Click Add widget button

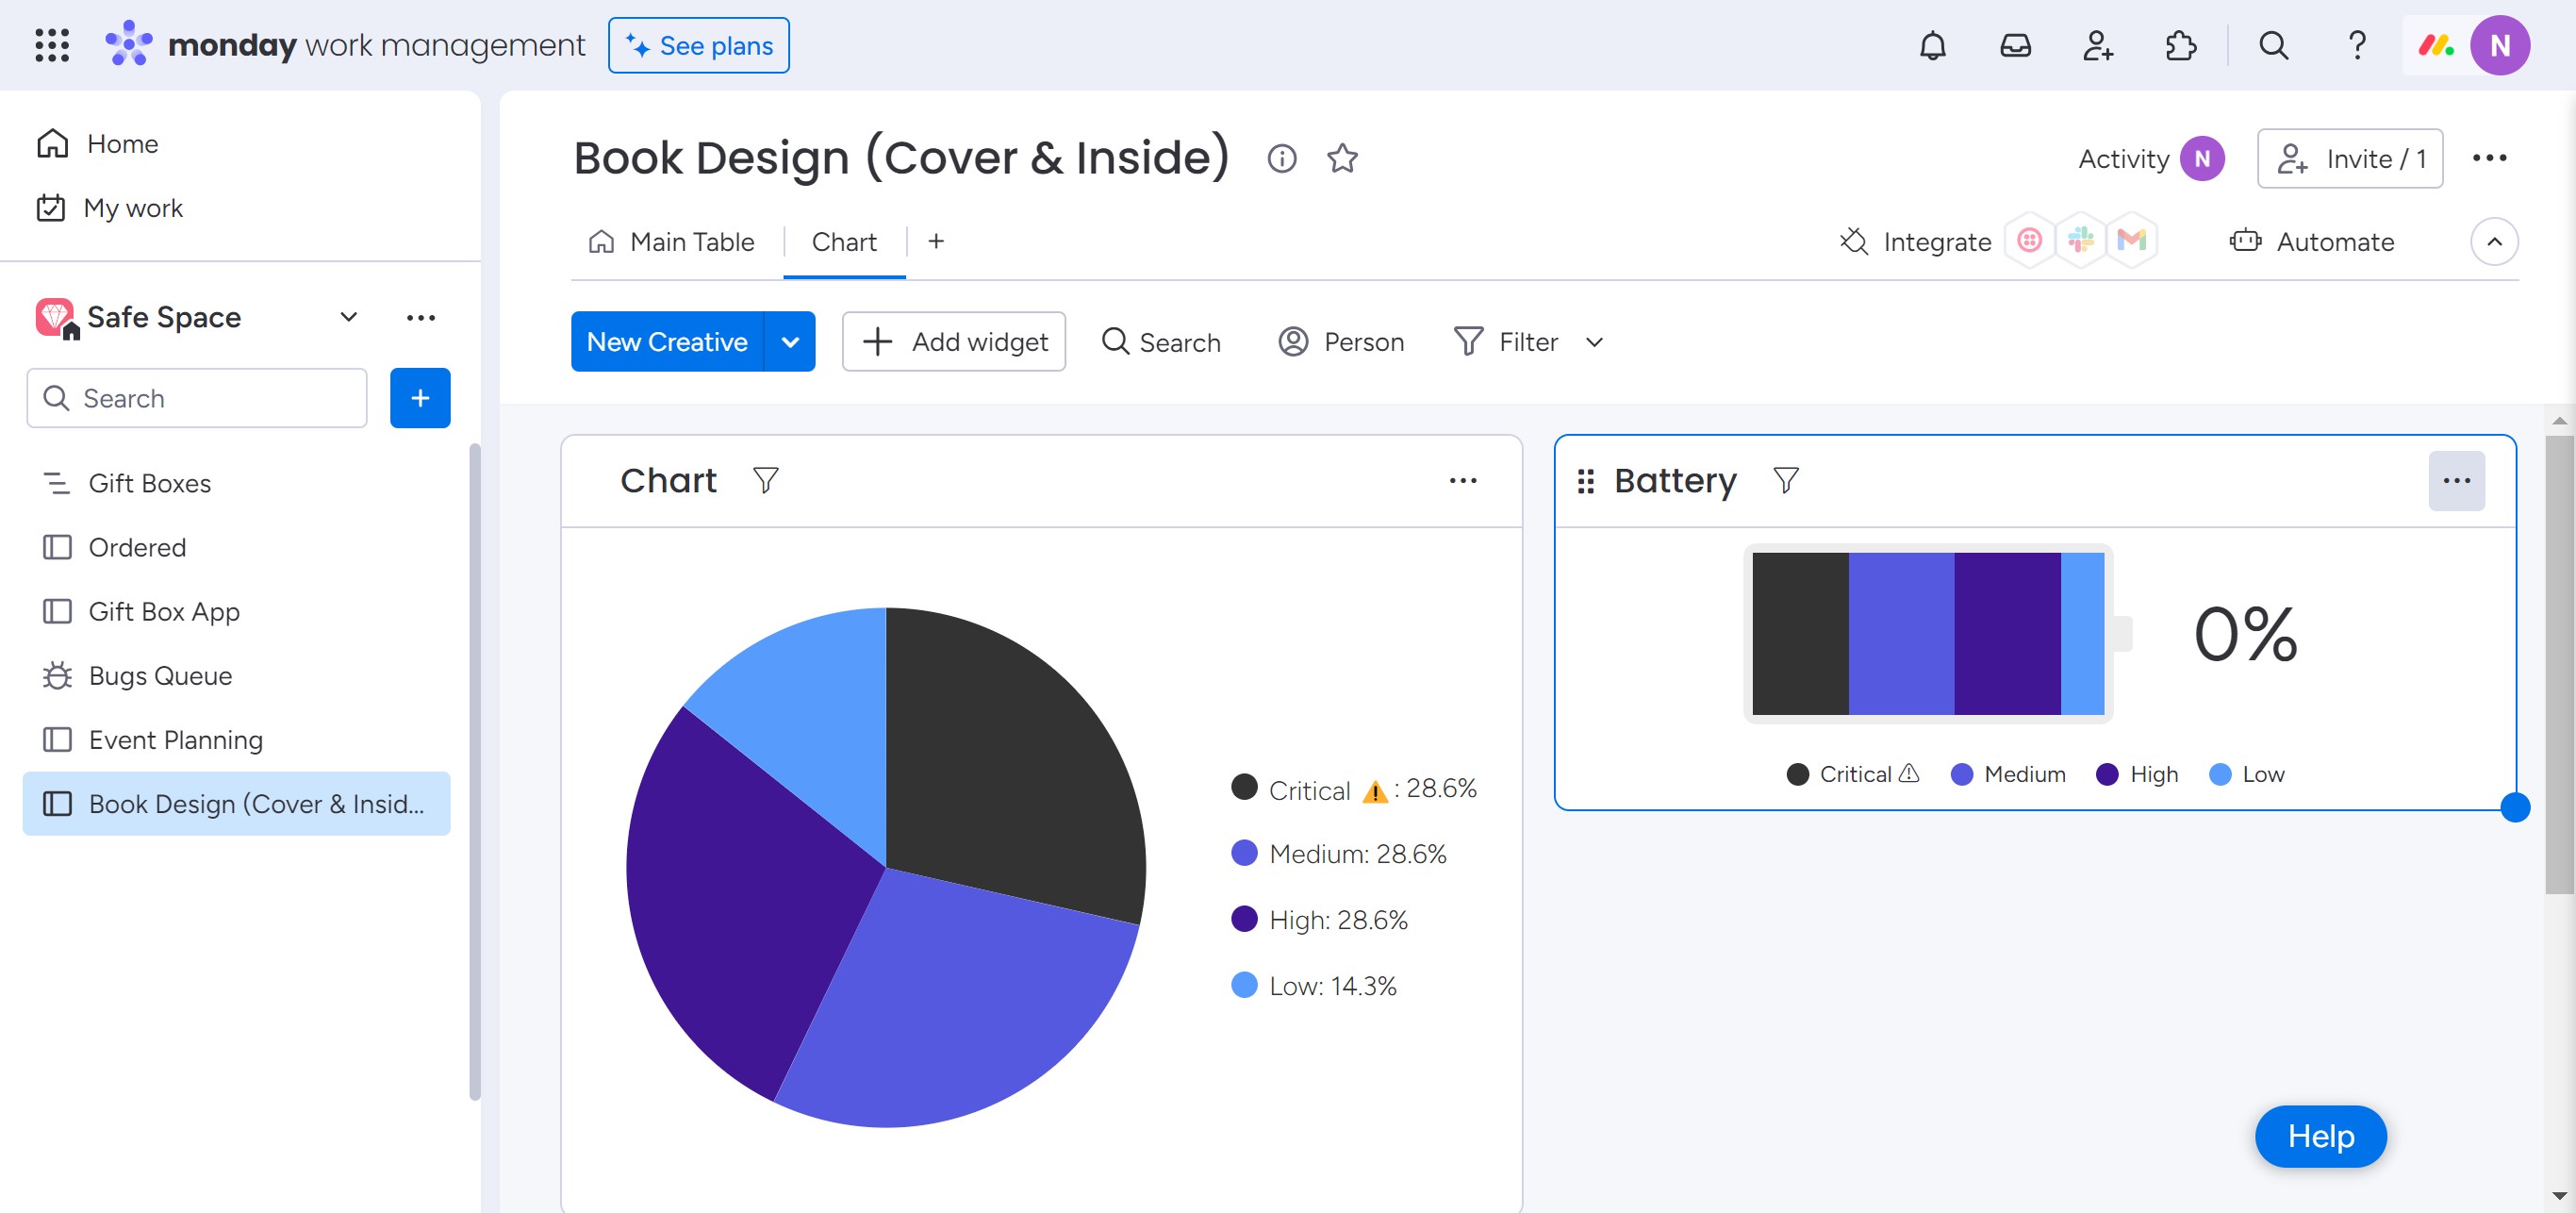pos(953,341)
